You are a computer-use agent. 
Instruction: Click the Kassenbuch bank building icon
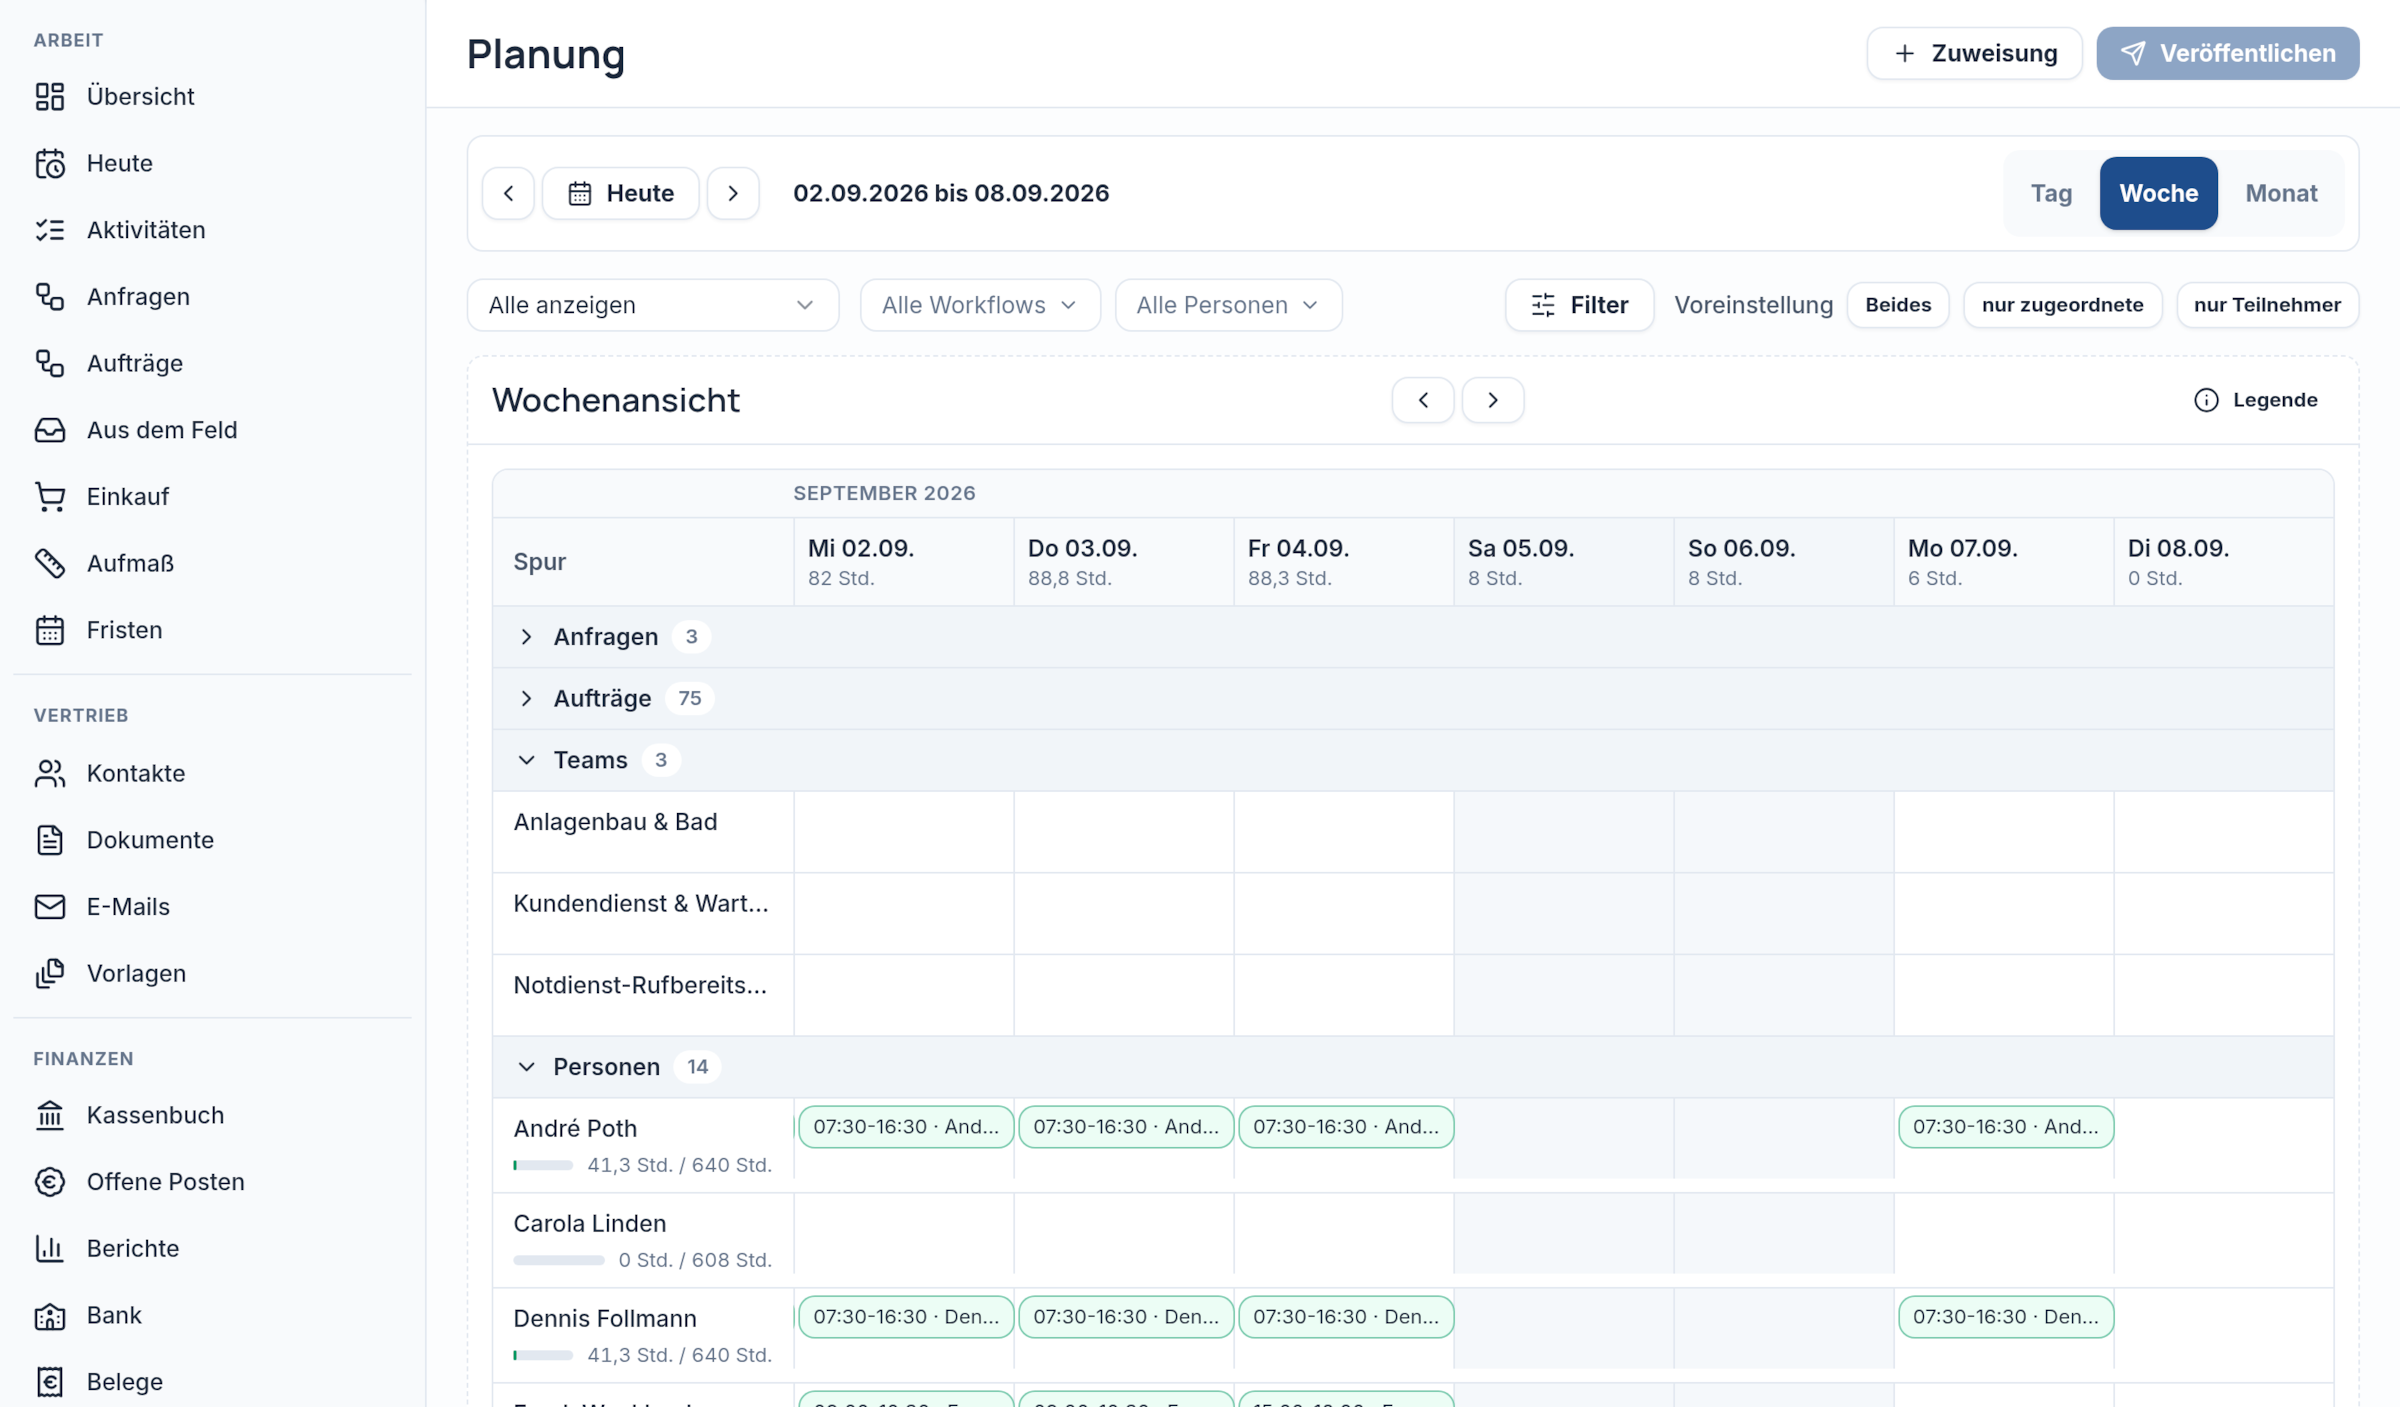pos(50,1115)
